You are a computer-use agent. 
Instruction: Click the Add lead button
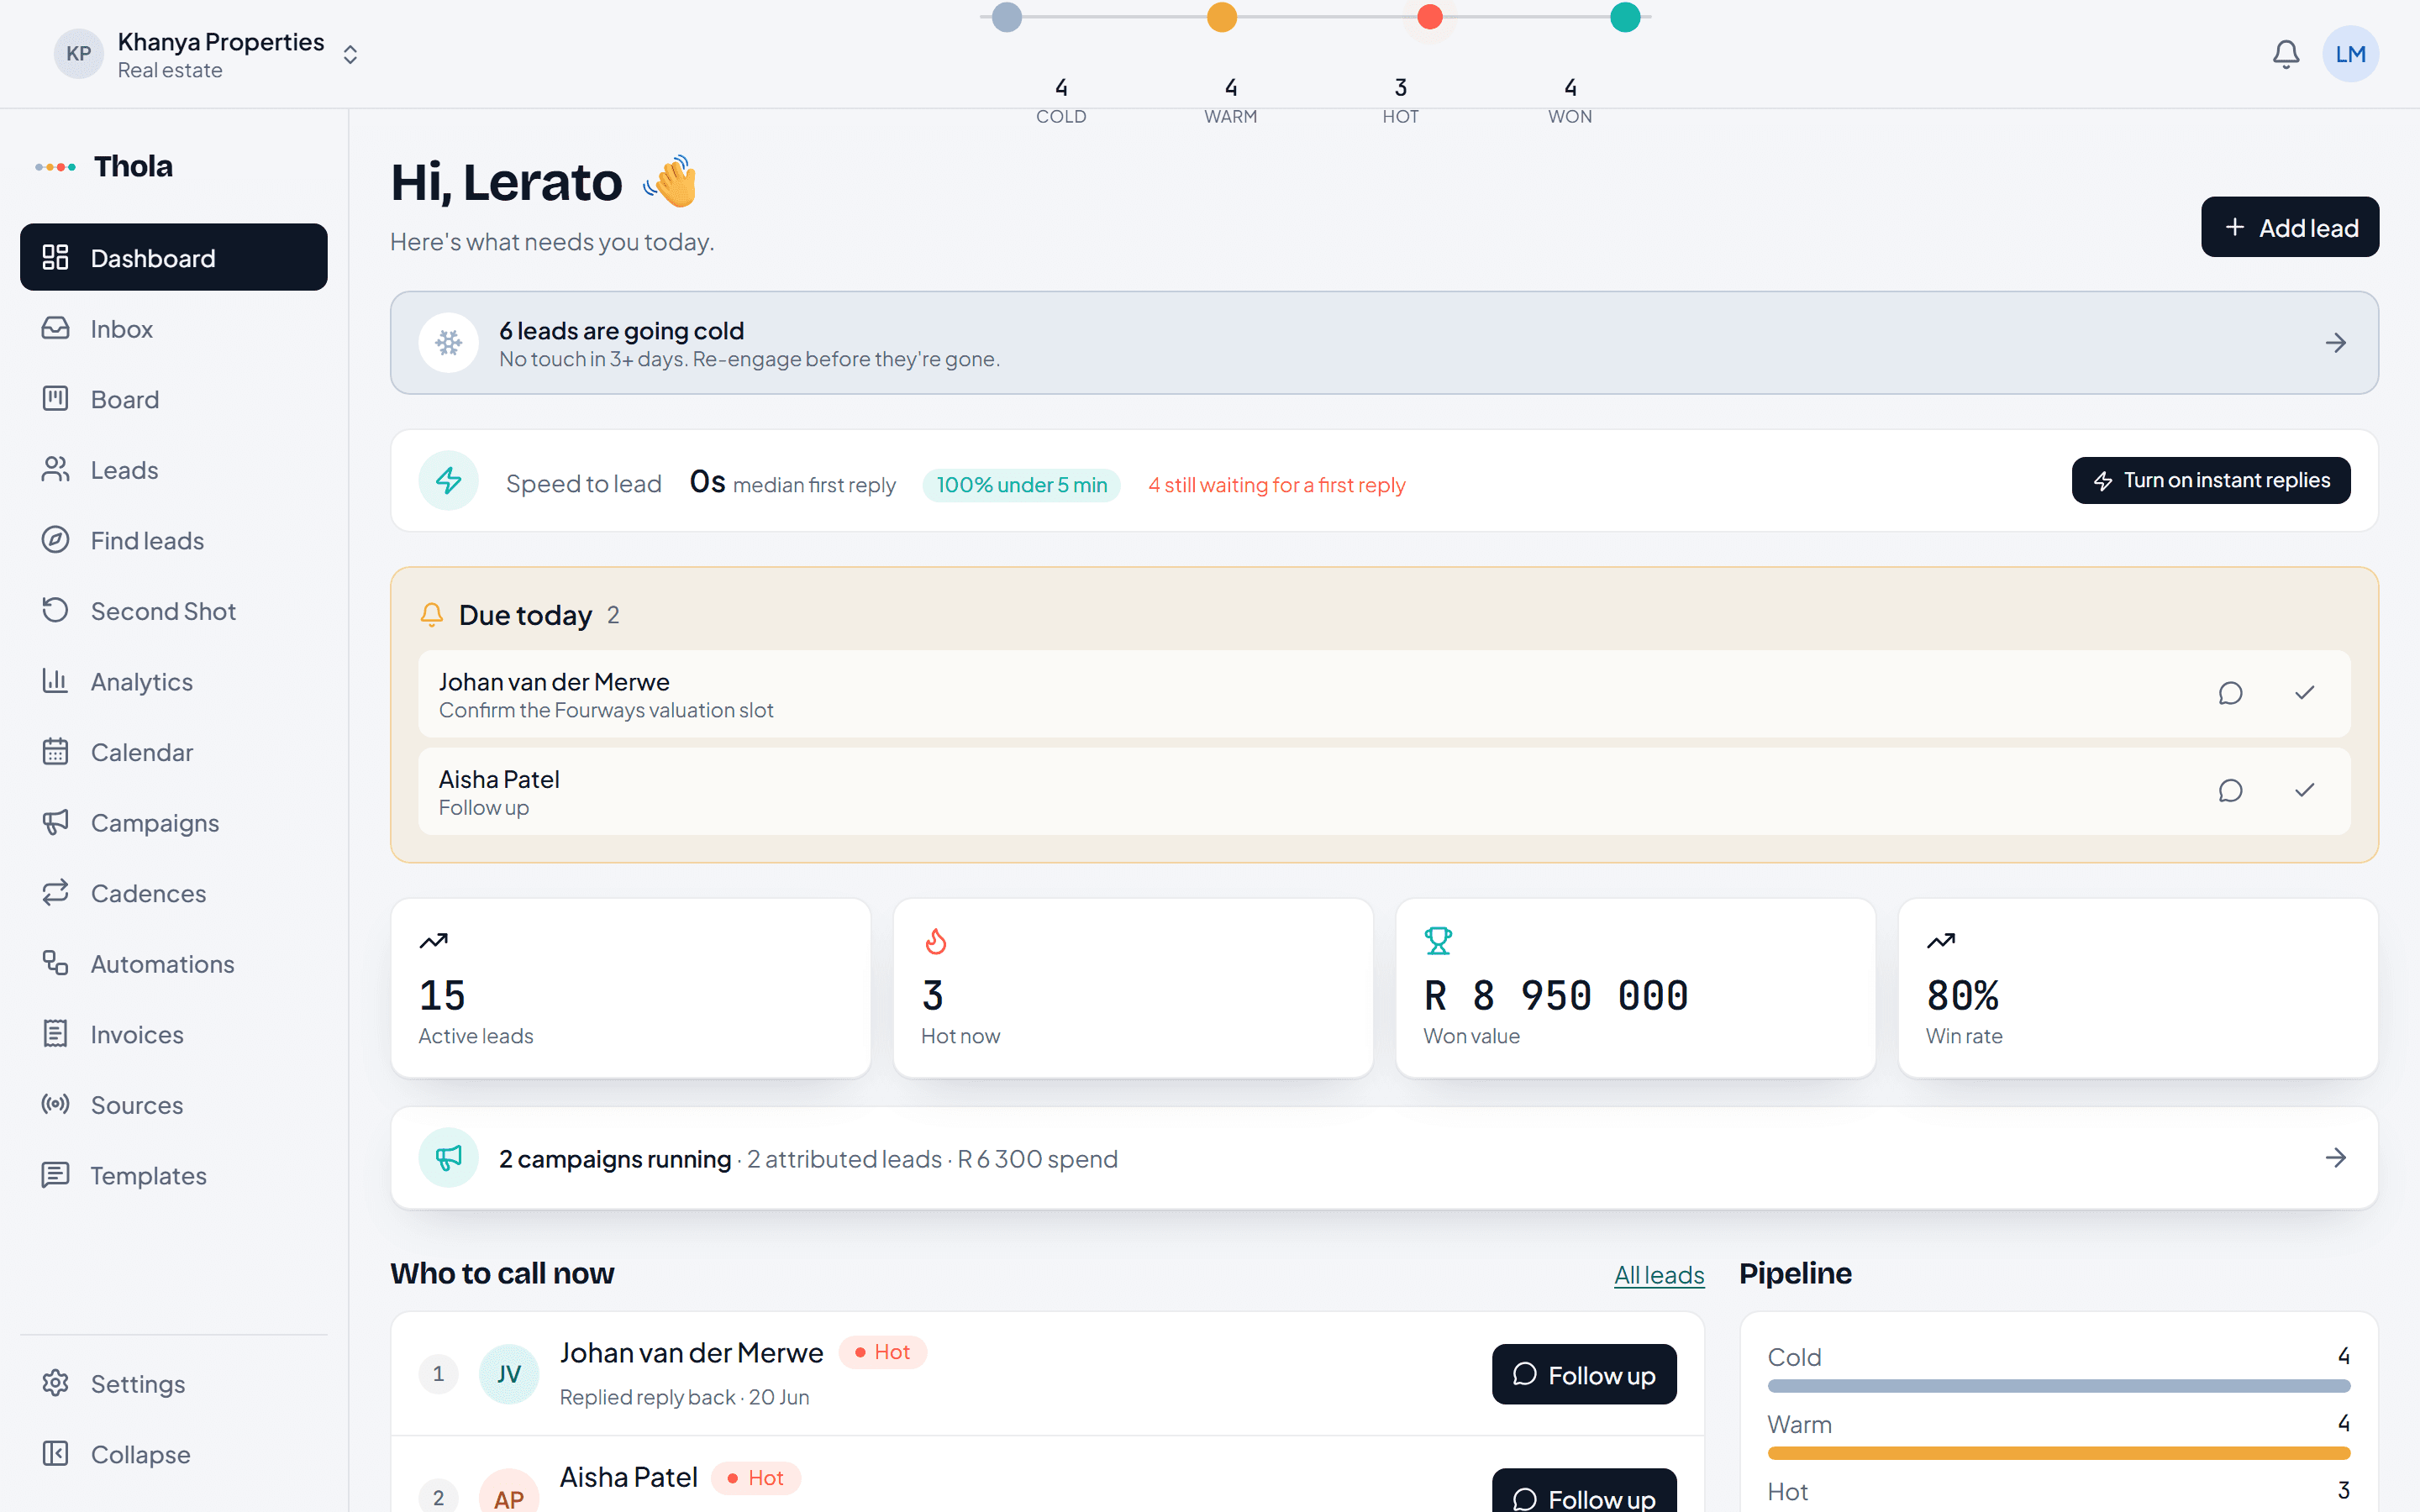pyautogui.click(x=2289, y=227)
